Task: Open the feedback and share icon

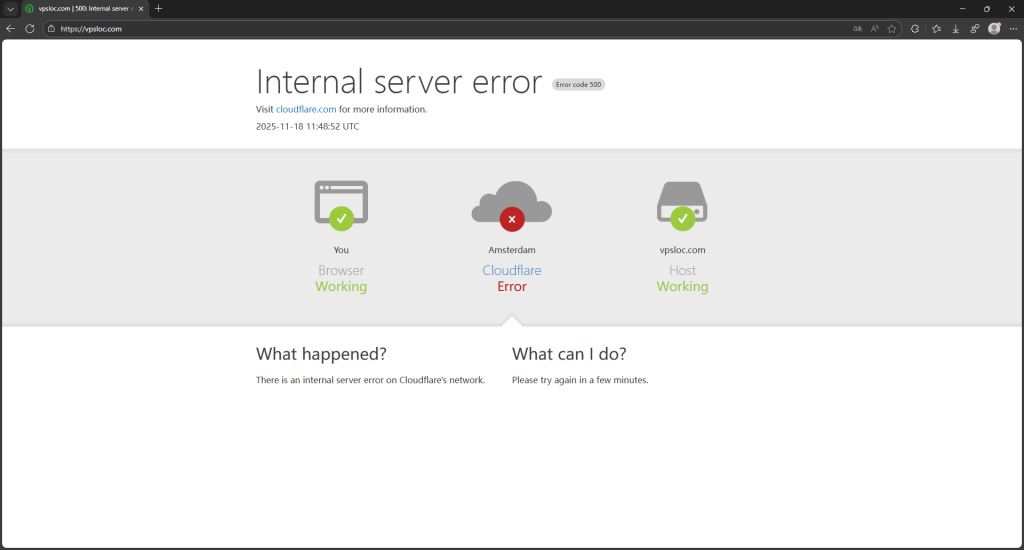Action: point(974,29)
